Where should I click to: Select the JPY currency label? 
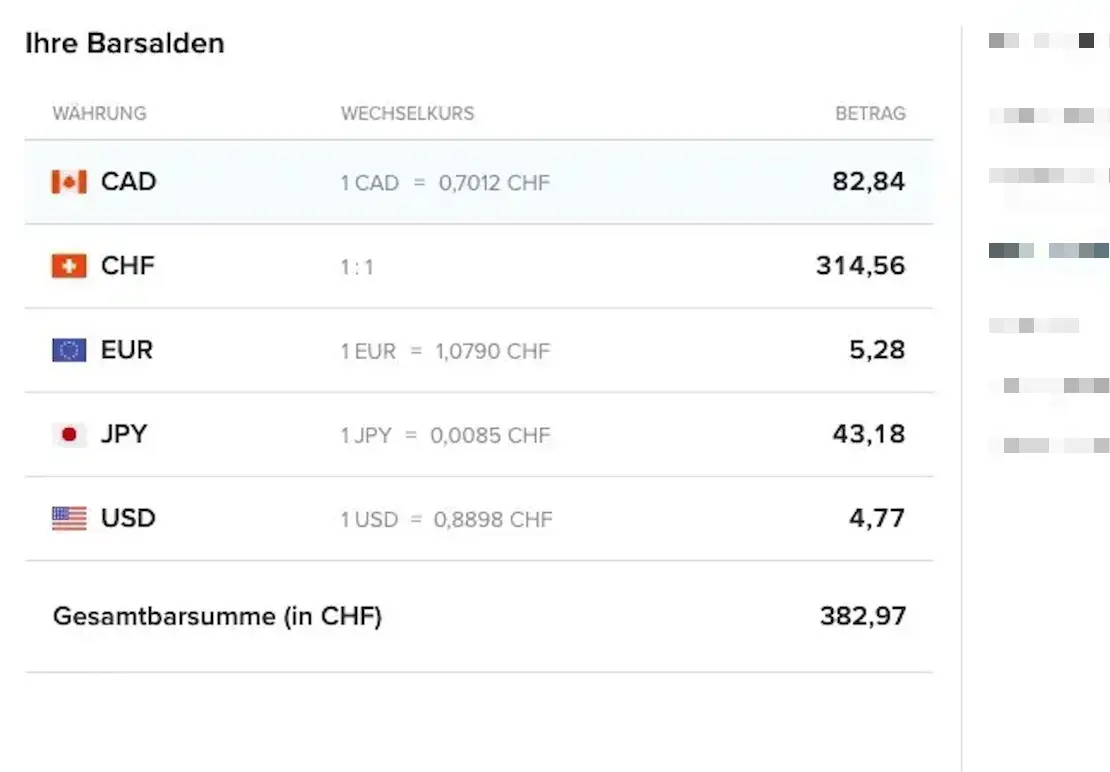click(x=124, y=434)
